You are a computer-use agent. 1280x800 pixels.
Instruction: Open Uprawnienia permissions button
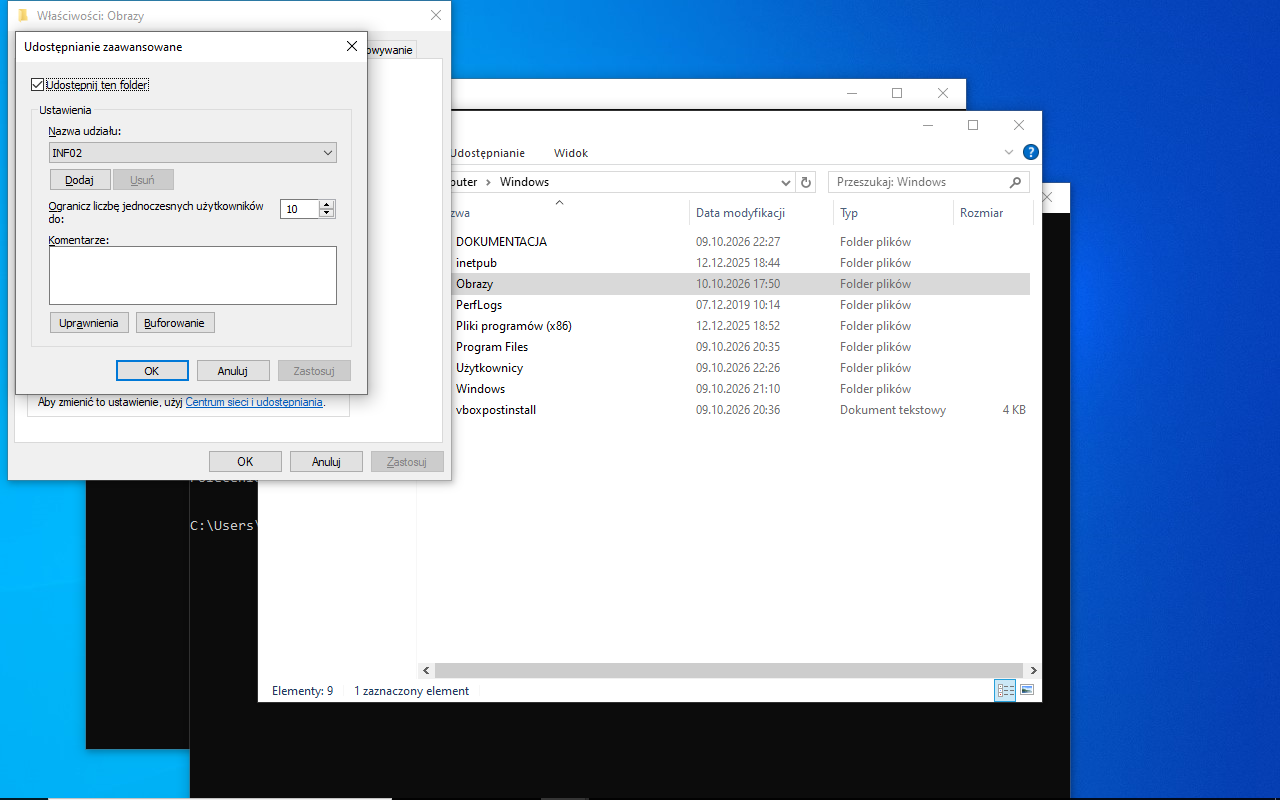pos(89,323)
